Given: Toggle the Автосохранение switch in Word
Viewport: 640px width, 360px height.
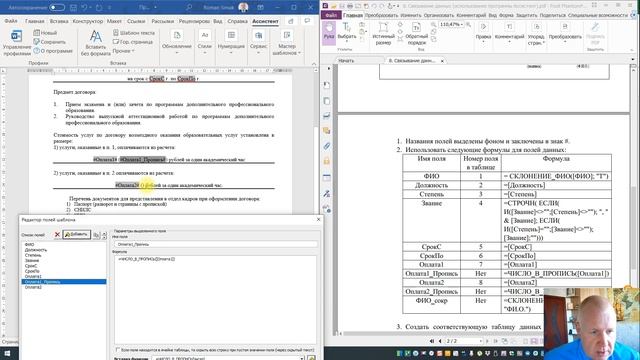Looking at the screenshot, I should click(57, 7).
